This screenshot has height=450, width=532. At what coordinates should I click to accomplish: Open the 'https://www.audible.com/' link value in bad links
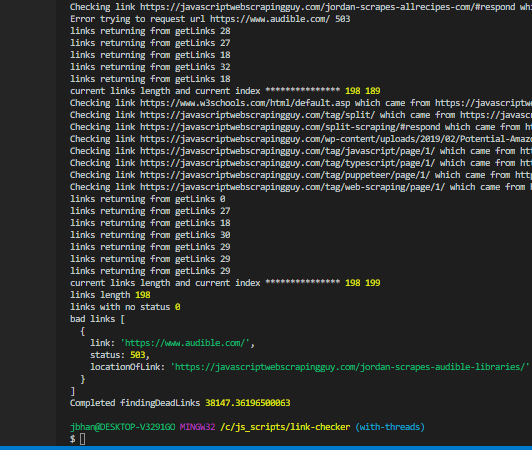tap(185, 343)
